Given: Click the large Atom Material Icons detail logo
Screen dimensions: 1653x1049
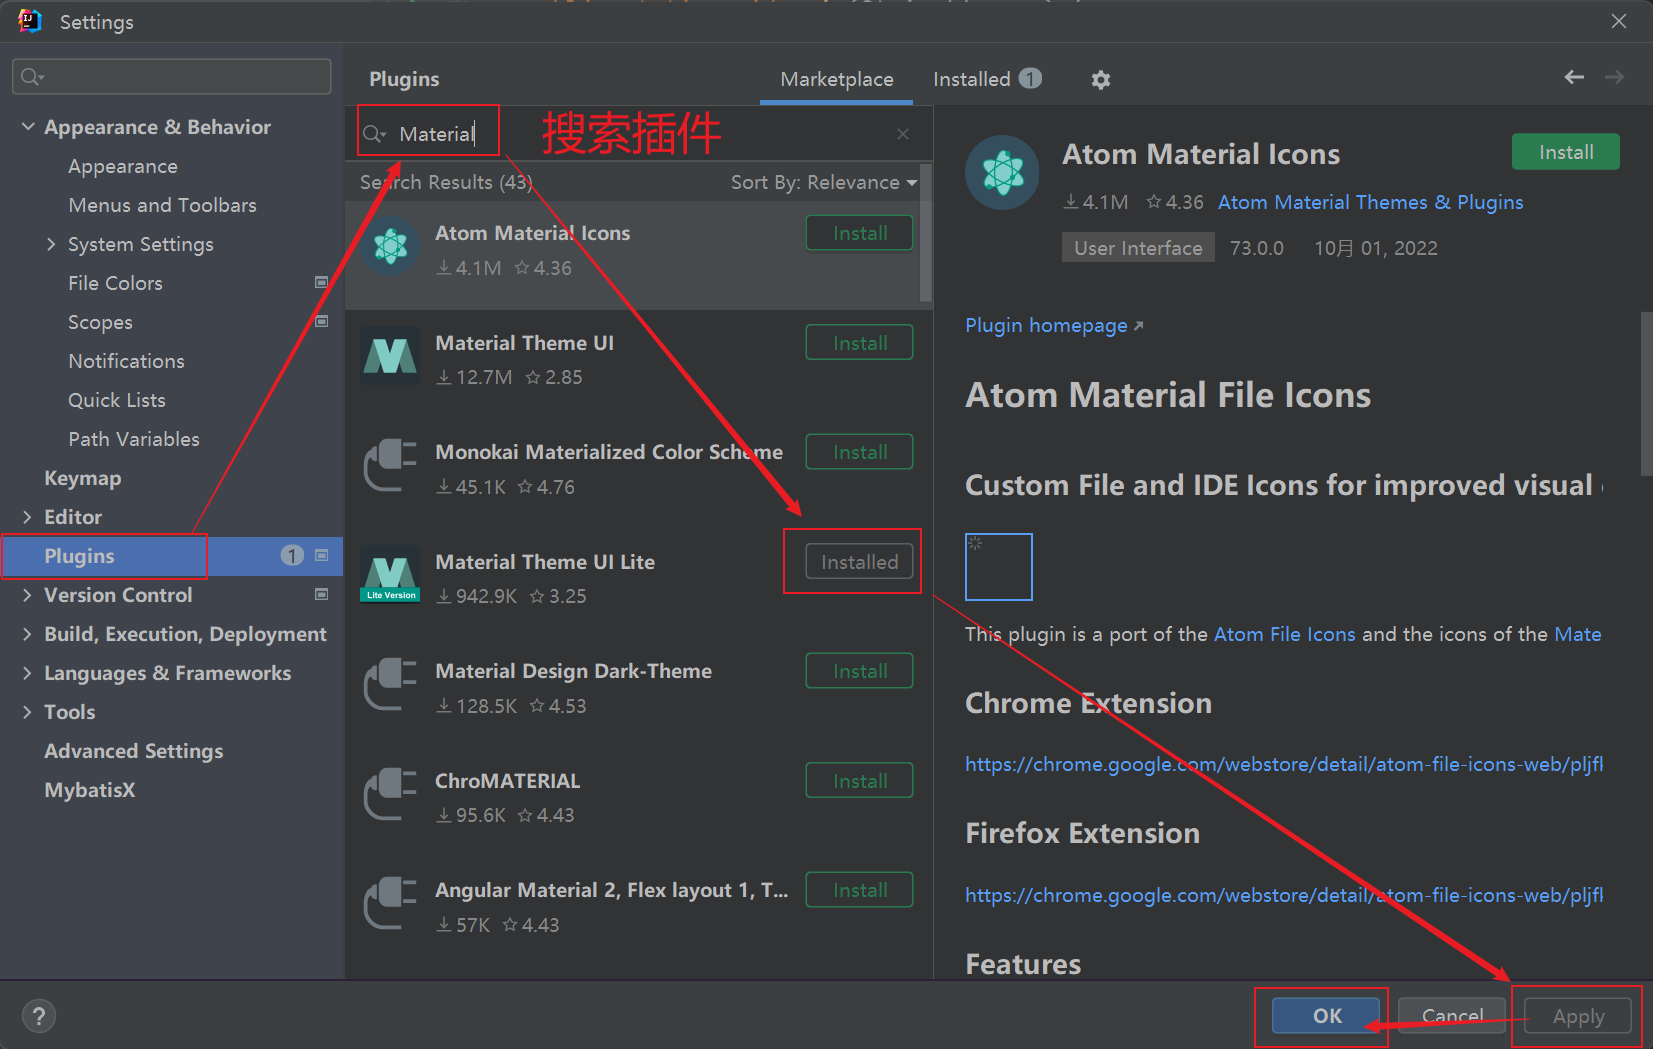Looking at the screenshot, I should click(1003, 173).
